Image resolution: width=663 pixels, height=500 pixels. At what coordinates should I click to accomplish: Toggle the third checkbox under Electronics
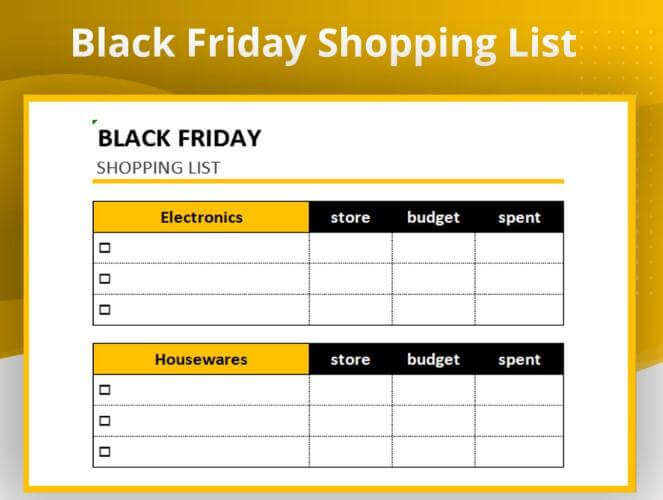coord(104,310)
